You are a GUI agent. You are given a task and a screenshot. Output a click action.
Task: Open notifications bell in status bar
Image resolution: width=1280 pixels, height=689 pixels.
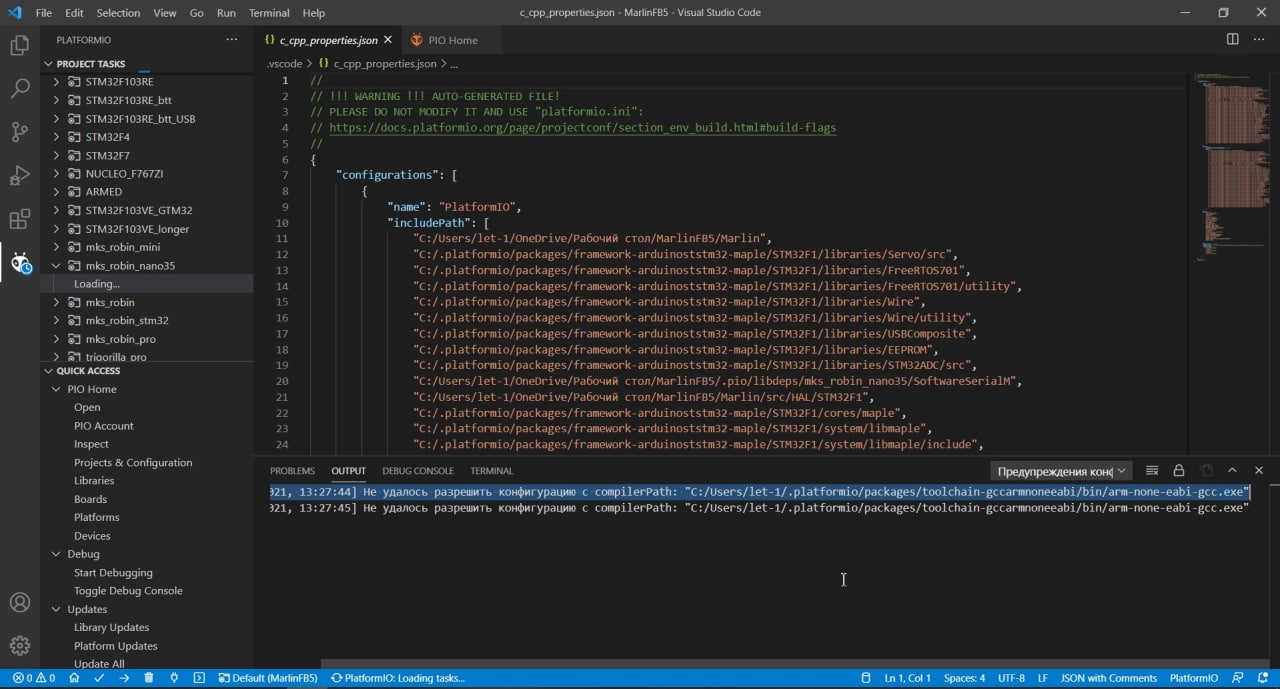tap(1263, 678)
